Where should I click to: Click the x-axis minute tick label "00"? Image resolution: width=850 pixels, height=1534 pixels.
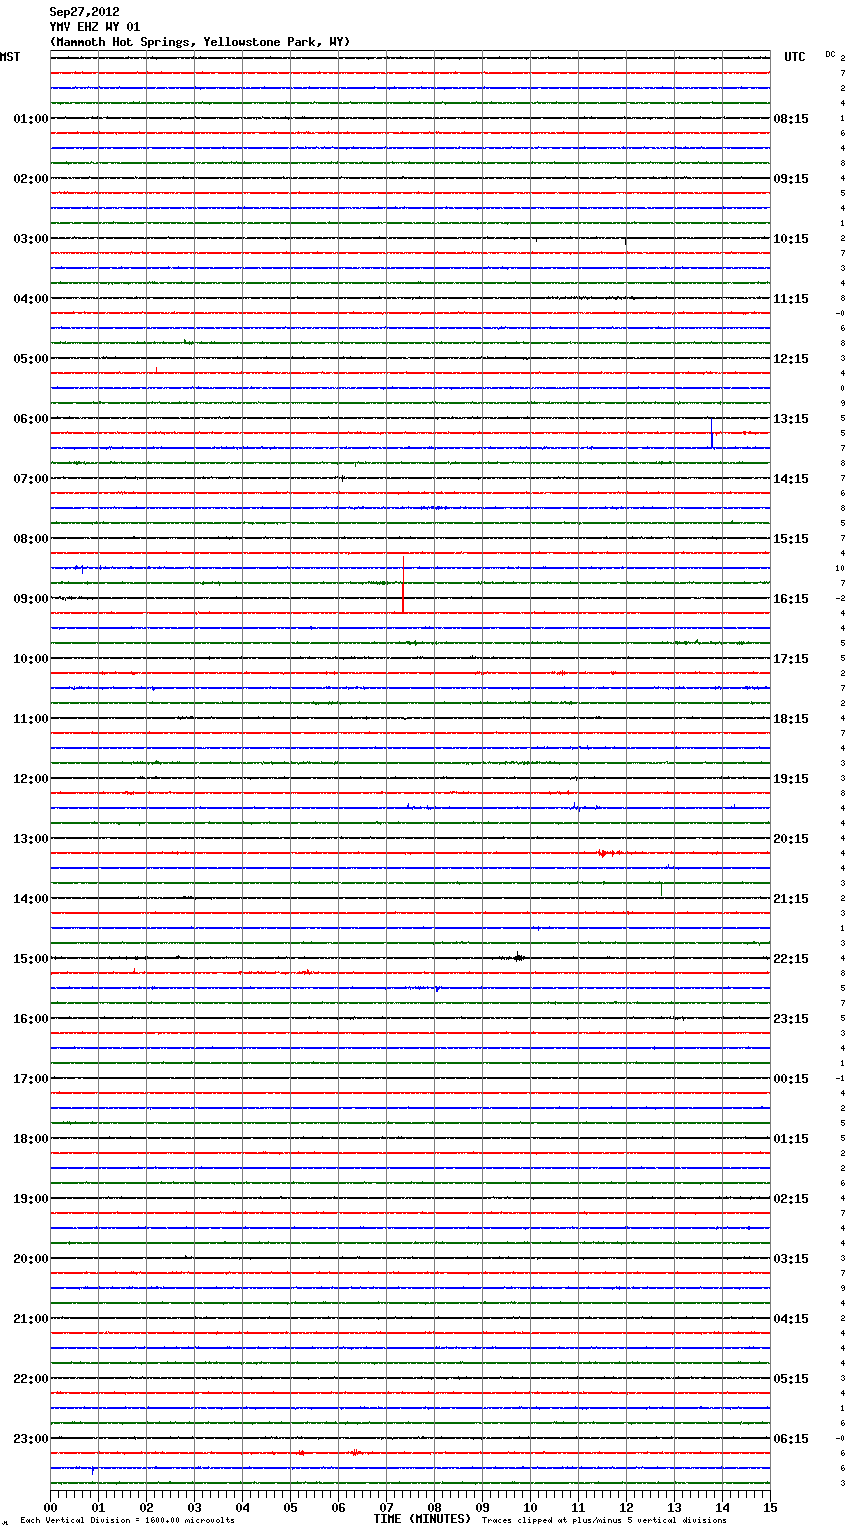tap(50, 1507)
